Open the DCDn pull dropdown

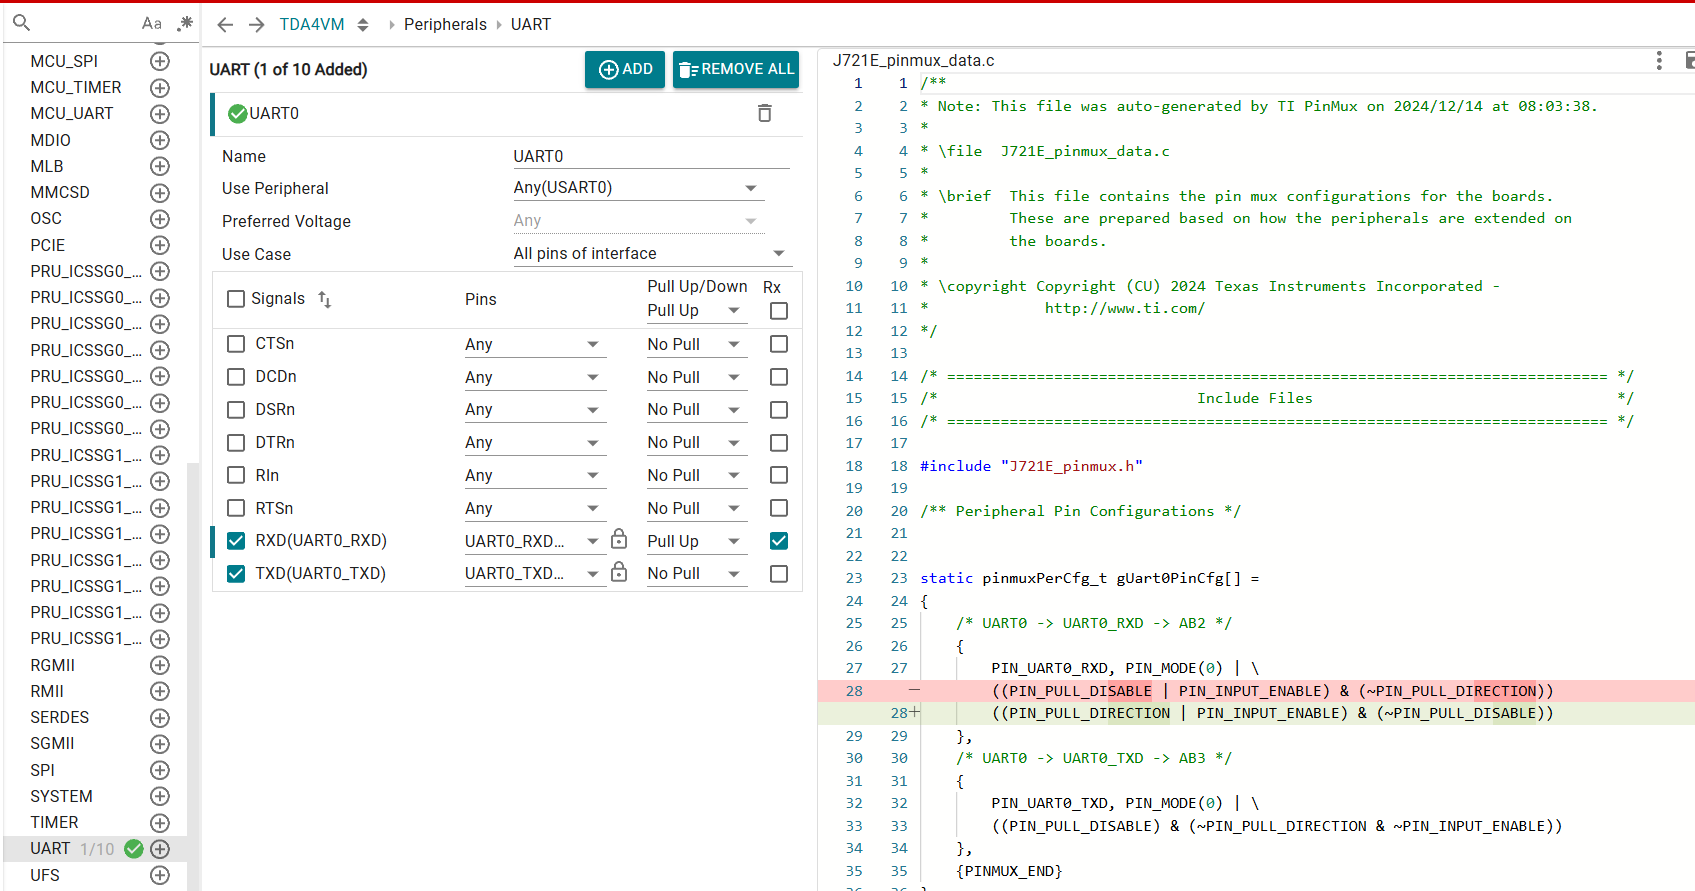point(696,378)
